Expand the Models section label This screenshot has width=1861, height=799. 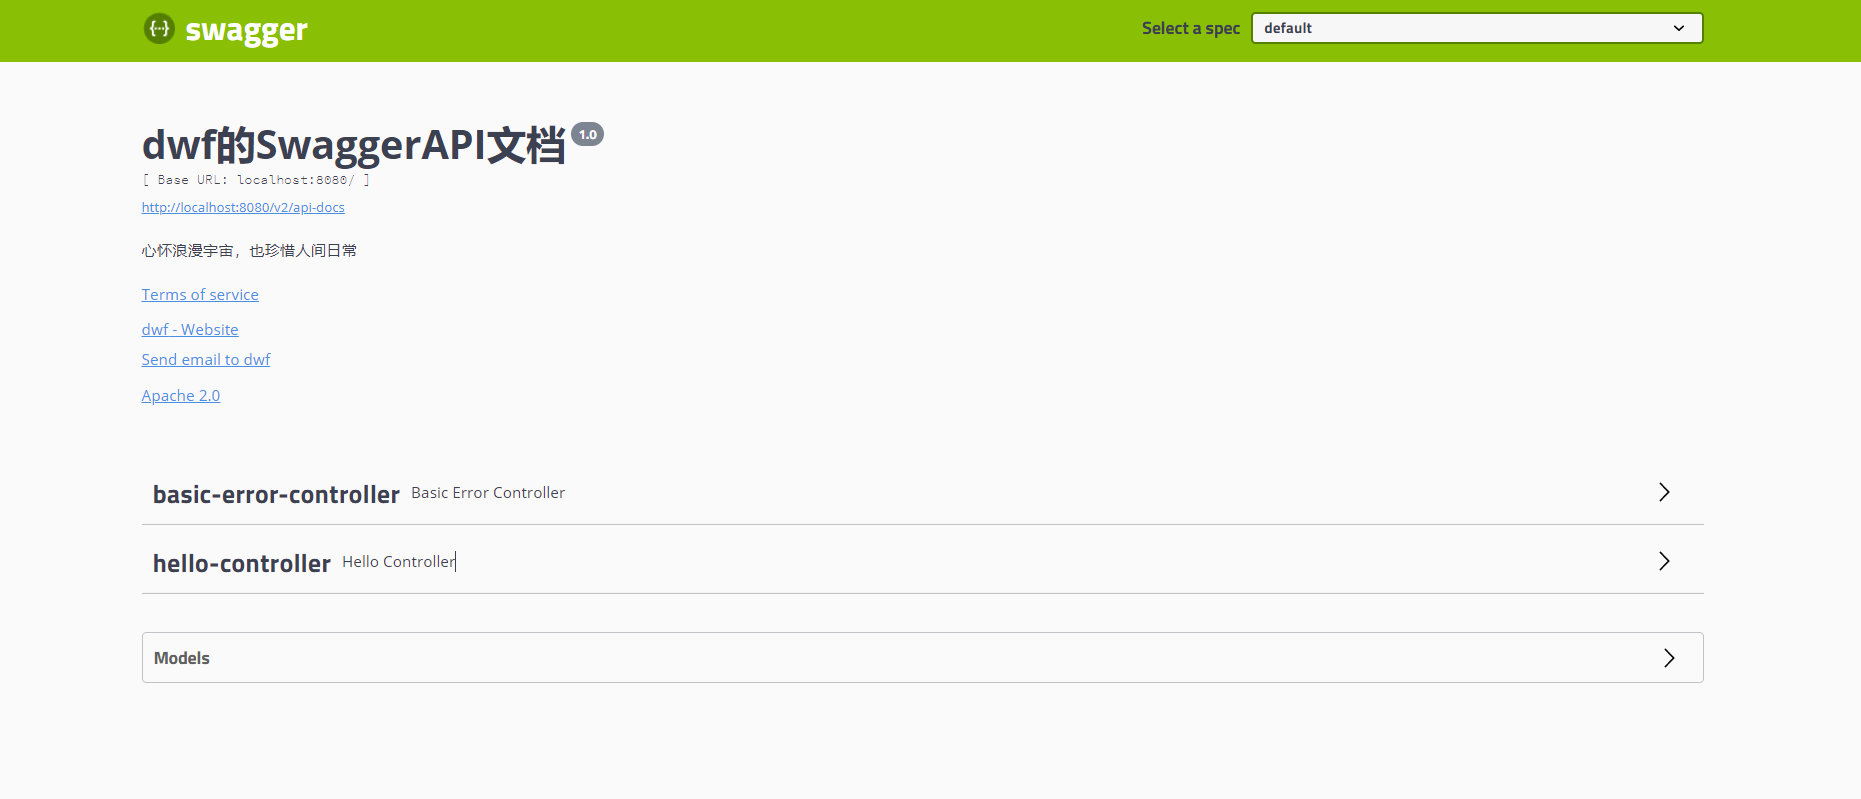pos(182,658)
